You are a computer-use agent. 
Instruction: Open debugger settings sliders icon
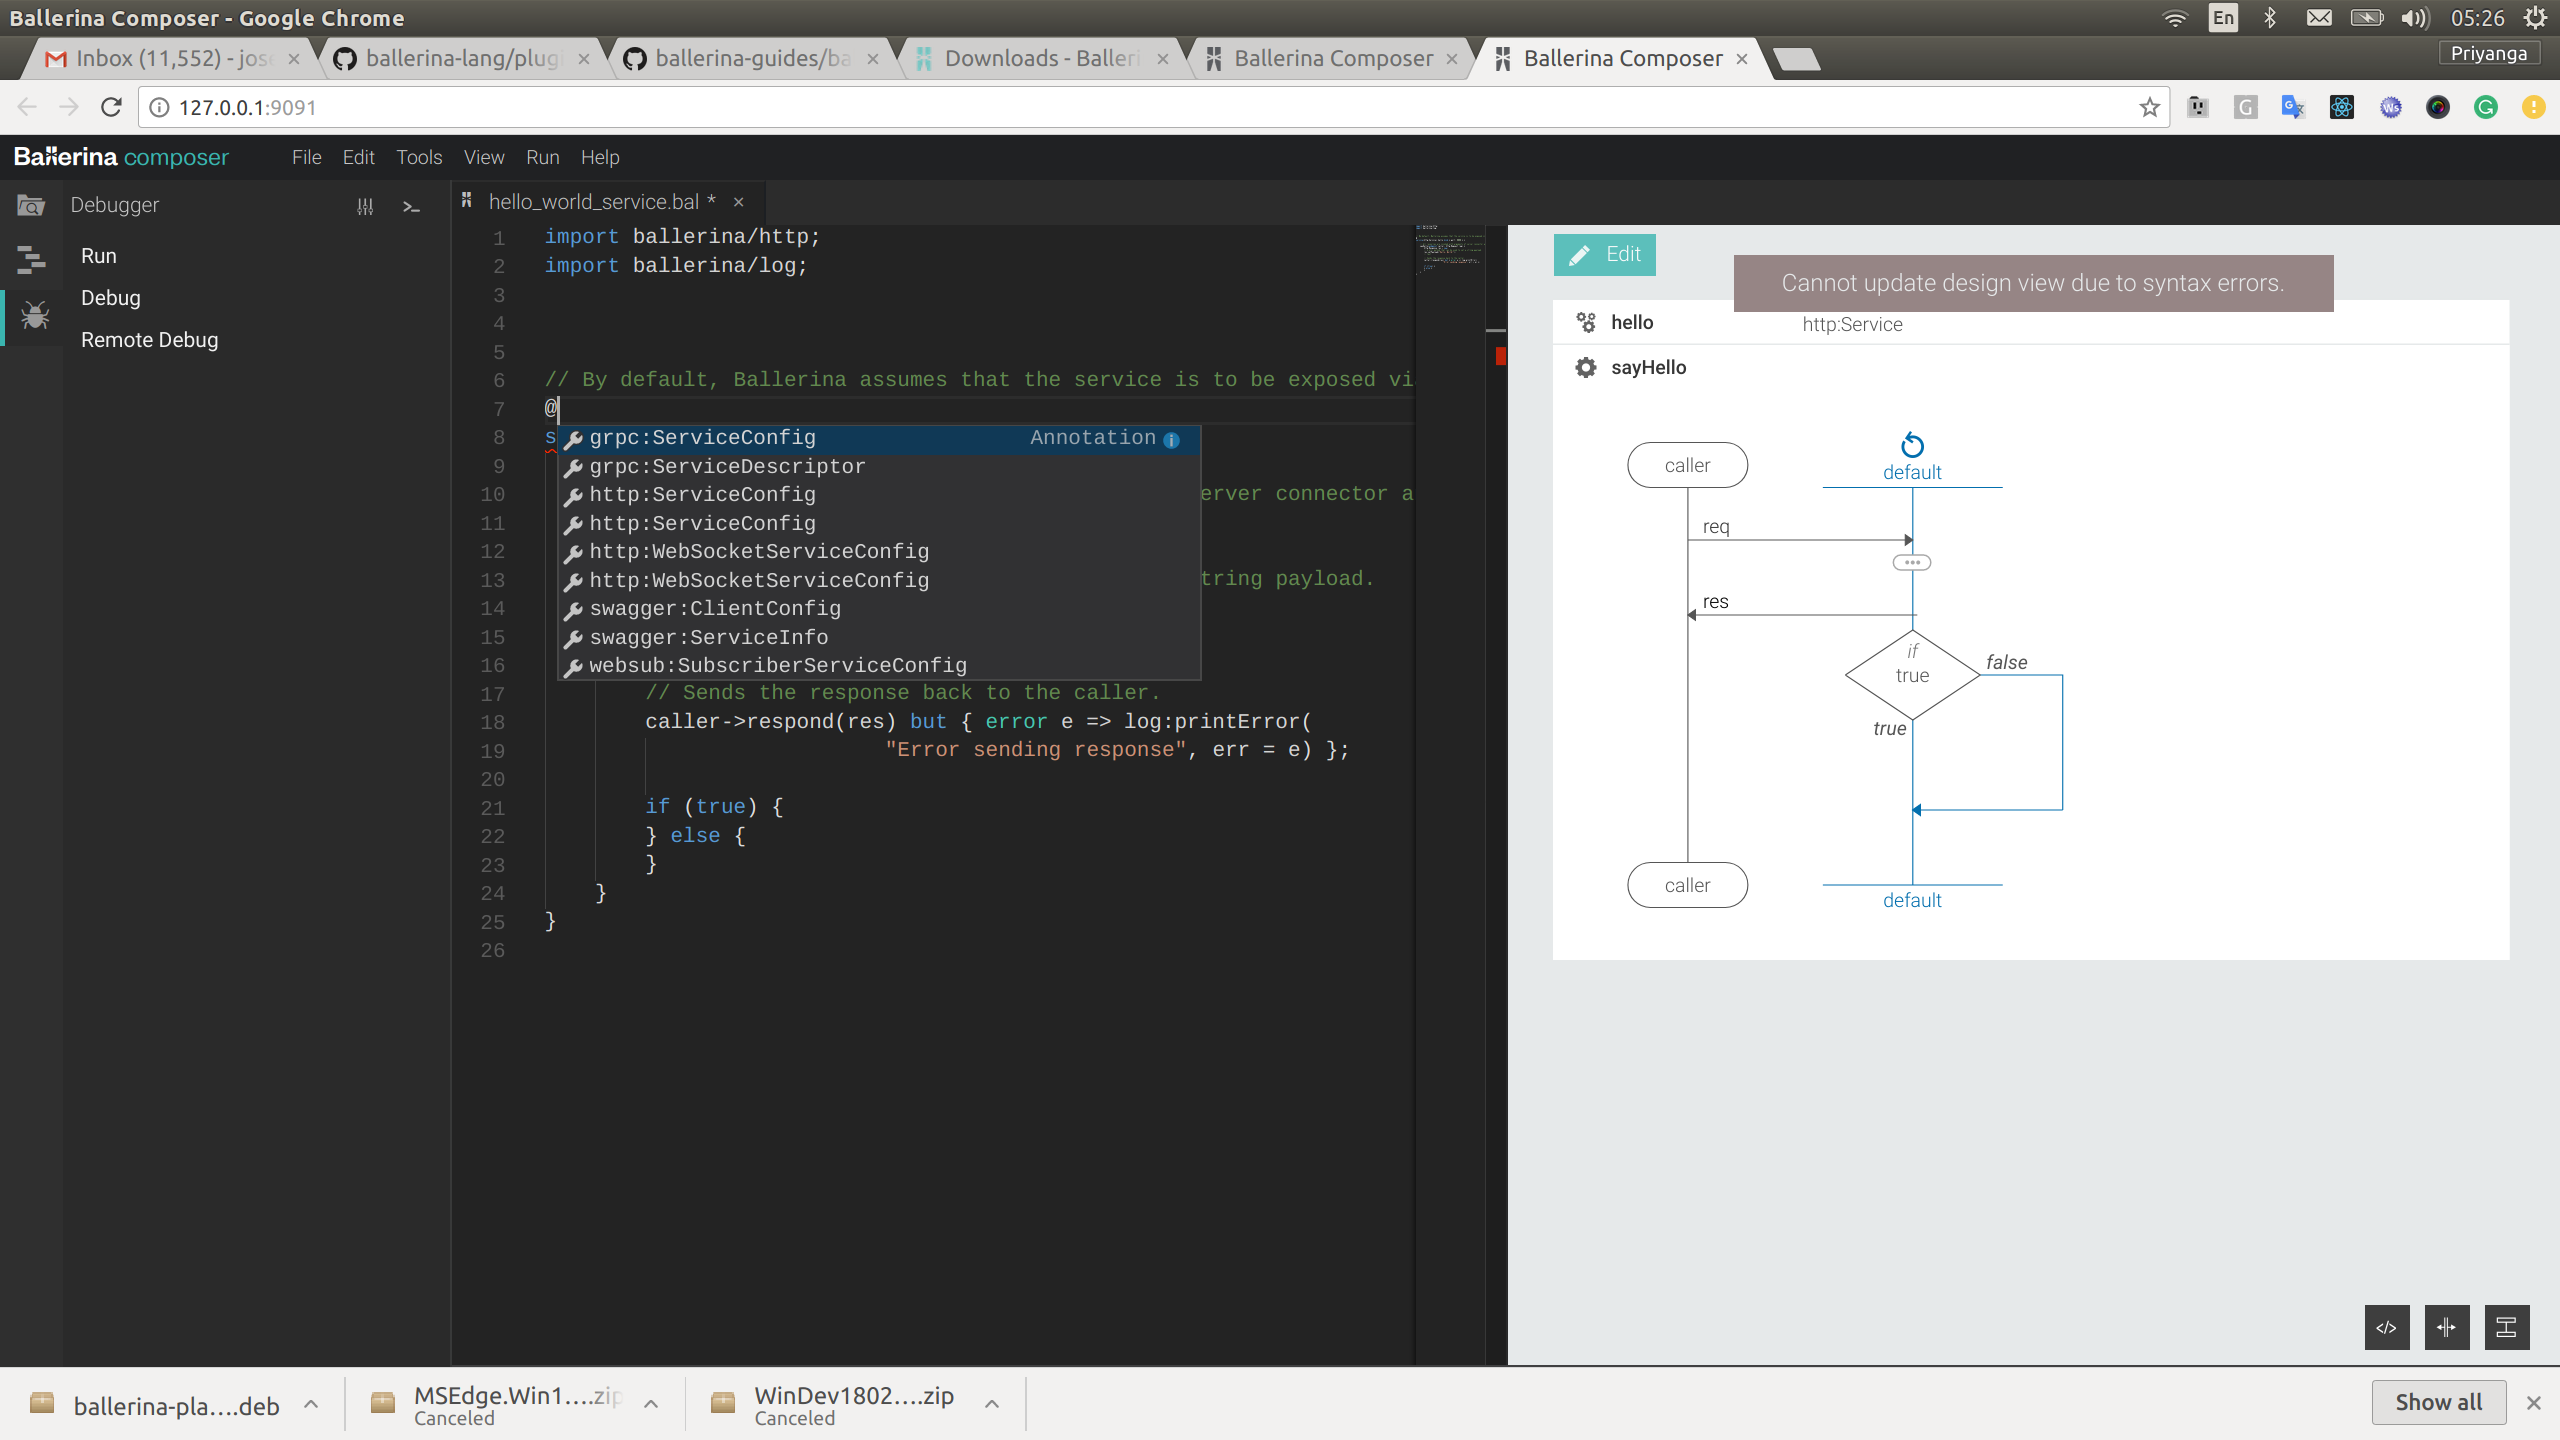pyautogui.click(x=365, y=206)
